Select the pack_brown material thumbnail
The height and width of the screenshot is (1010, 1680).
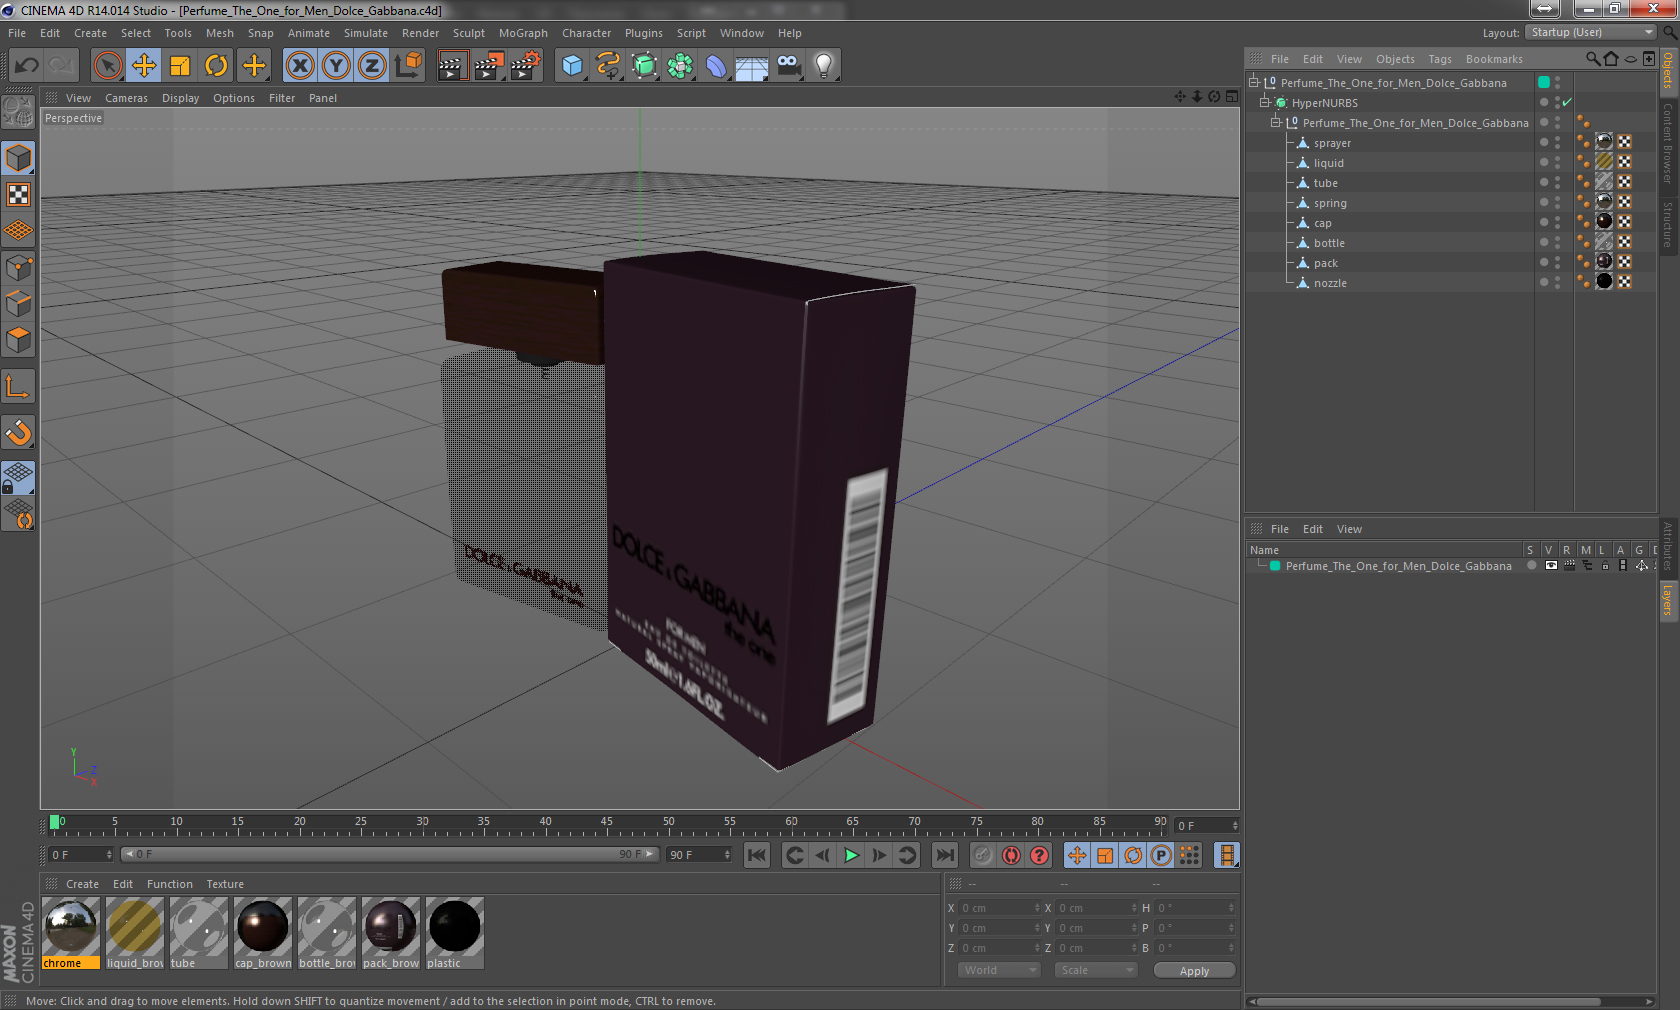(391, 933)
